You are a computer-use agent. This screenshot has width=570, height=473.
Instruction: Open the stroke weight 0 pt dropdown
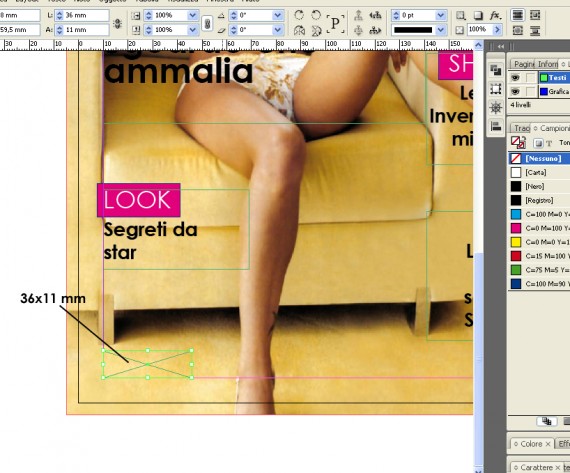441,16
